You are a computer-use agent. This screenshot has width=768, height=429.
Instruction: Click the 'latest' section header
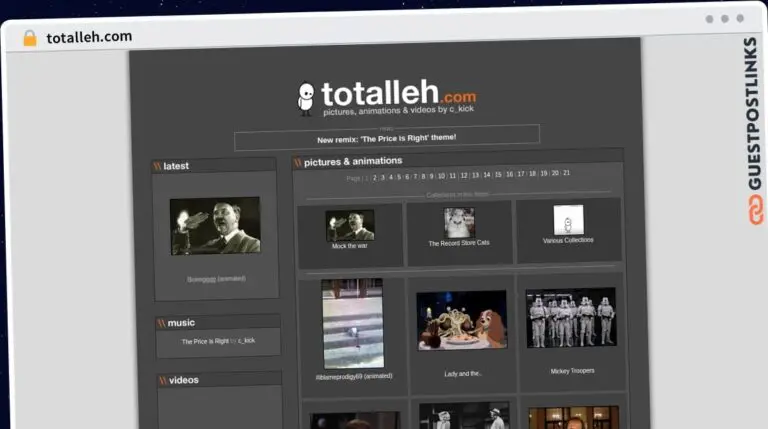coord(176,166)
